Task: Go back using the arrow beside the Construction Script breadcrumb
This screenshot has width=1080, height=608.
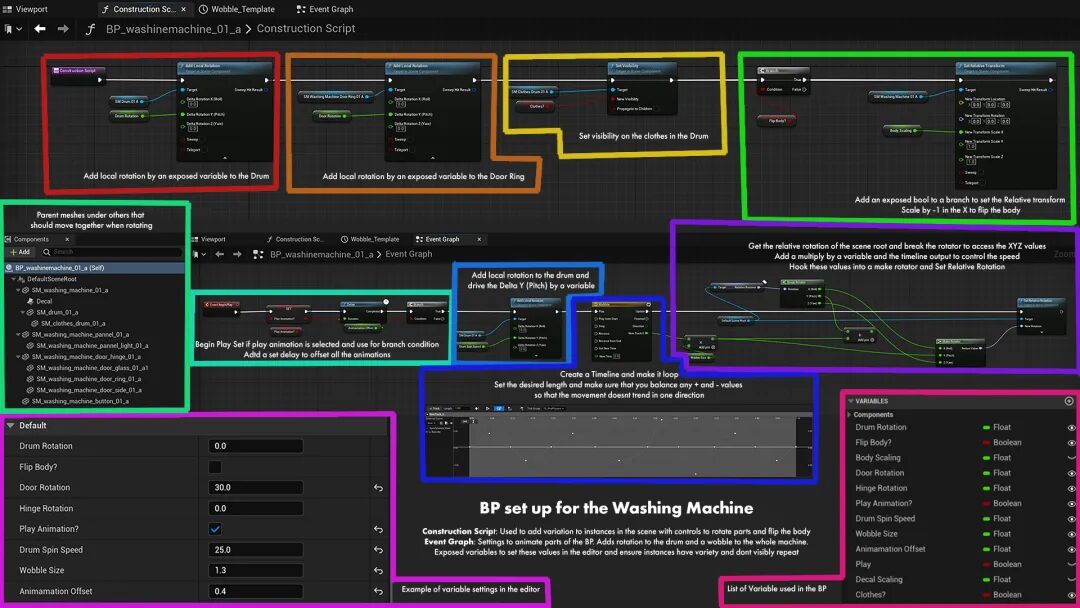Action: 40,29
